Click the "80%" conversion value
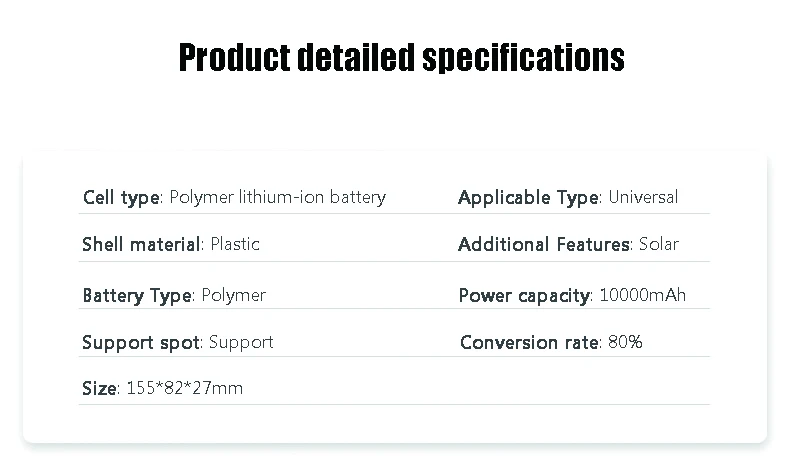Screen dimensions: 790x469 tap(625, 342)
